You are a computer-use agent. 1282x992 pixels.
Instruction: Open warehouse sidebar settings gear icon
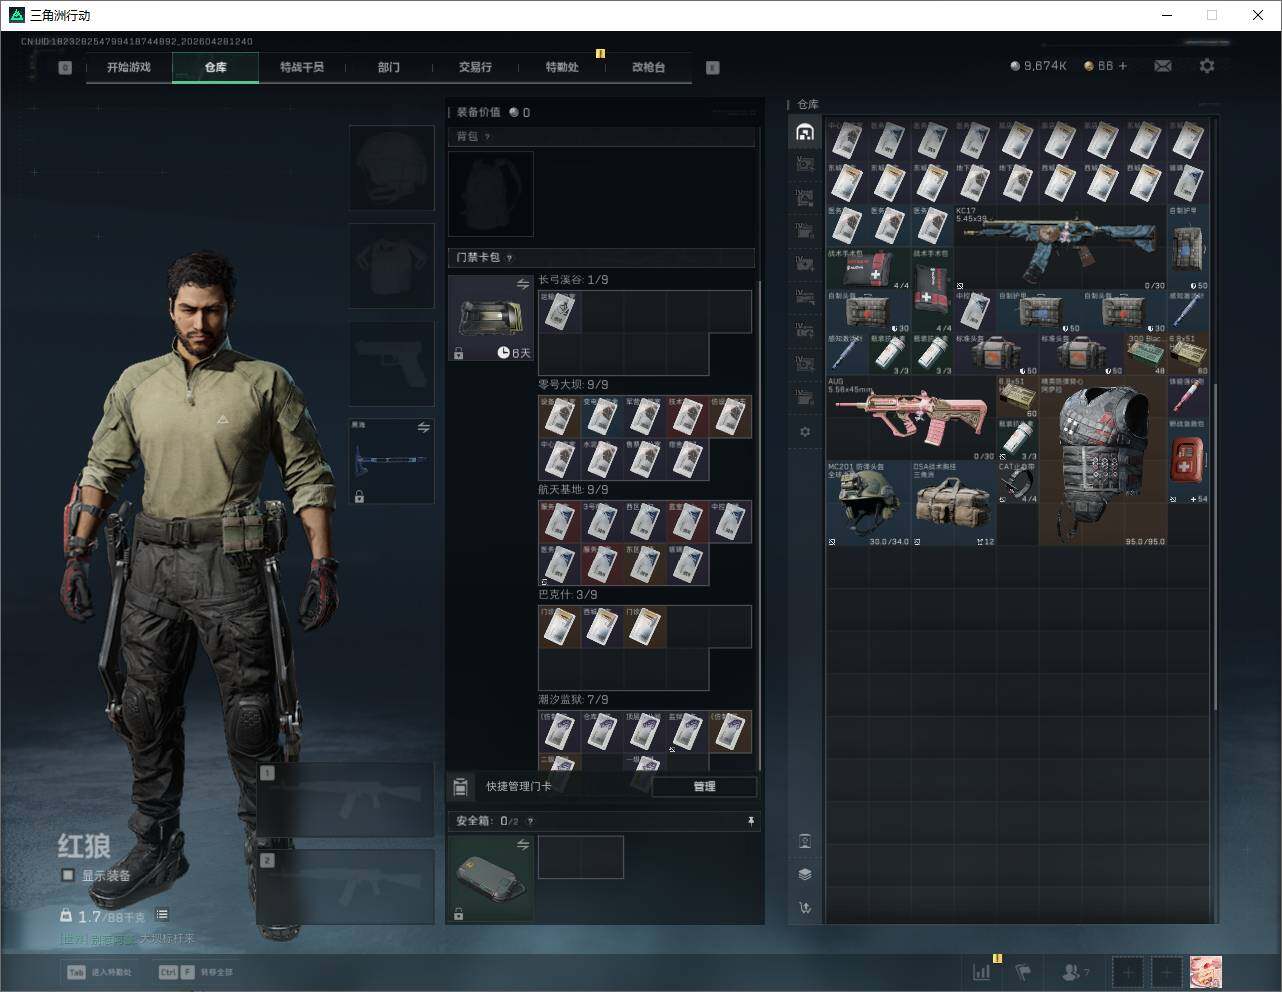(x=805, y=432)
